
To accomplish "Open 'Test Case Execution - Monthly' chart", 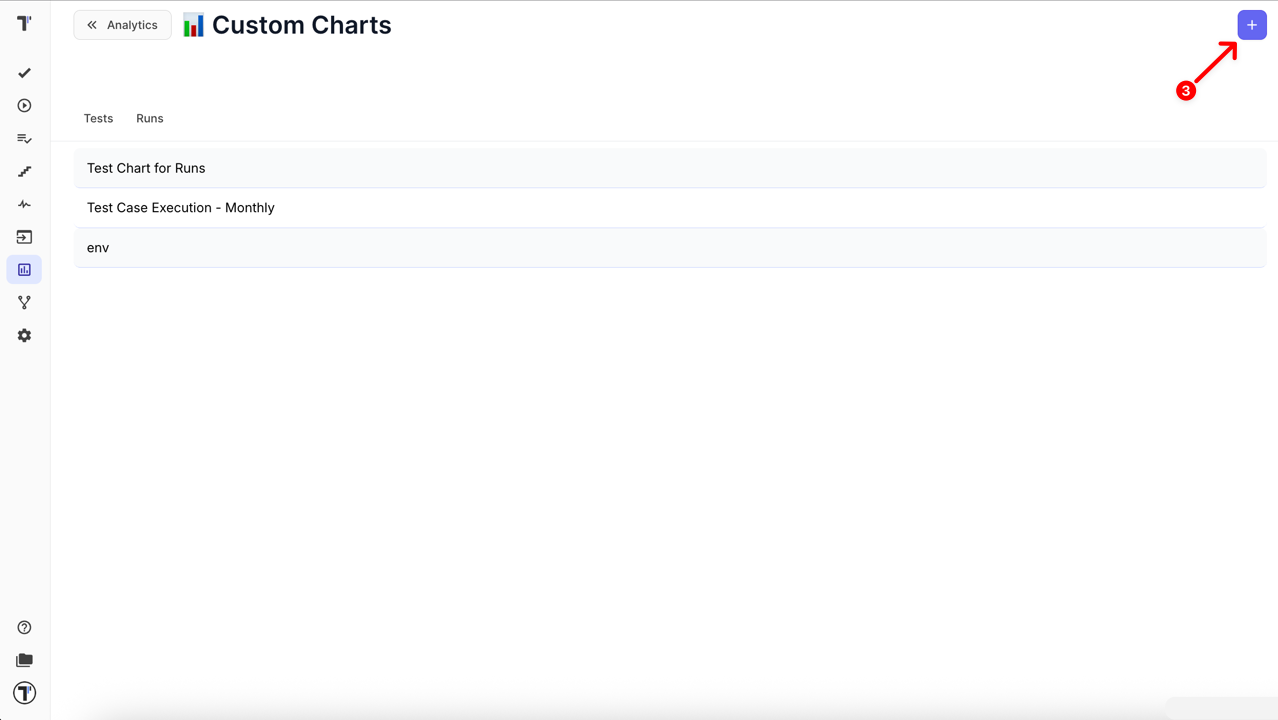I will click(x=181, y=208).
